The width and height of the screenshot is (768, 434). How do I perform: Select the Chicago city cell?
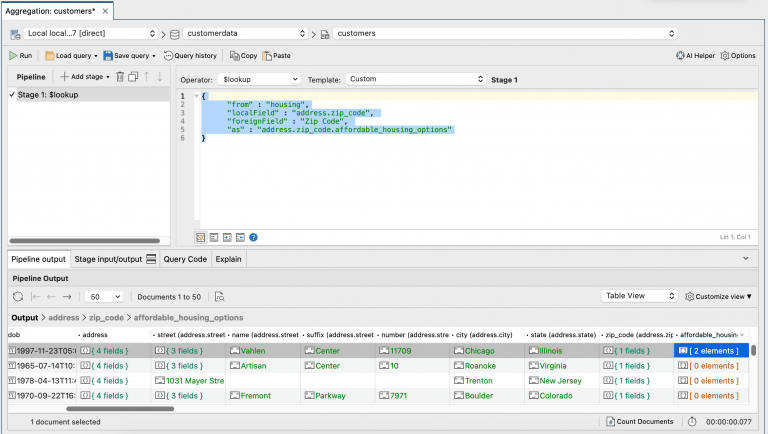[x=480, y=351]
